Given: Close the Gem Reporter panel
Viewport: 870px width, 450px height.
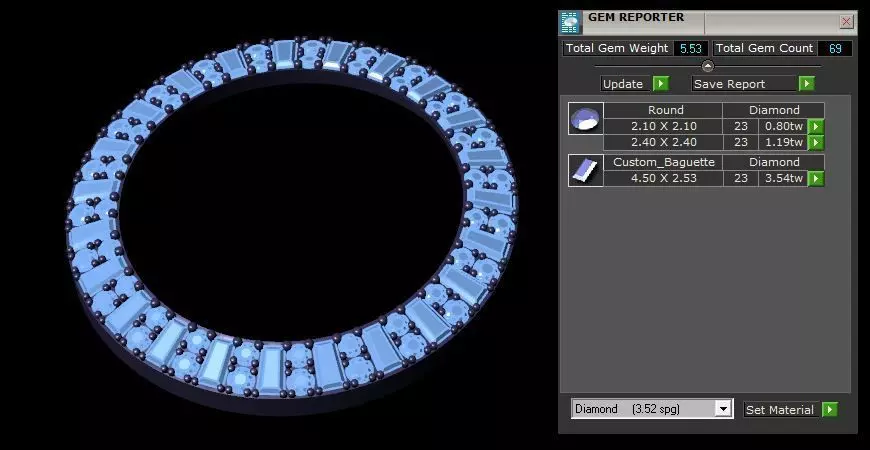Looking at the screenshot, I should coord(846,22).
